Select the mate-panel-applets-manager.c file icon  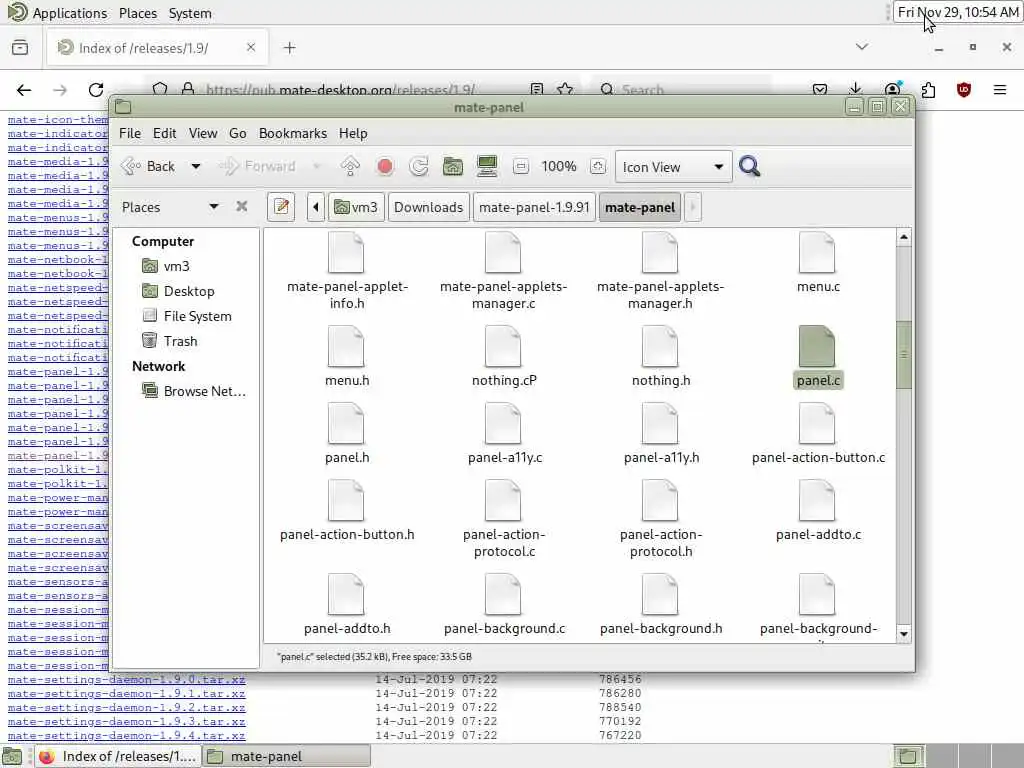coord(503,253)
